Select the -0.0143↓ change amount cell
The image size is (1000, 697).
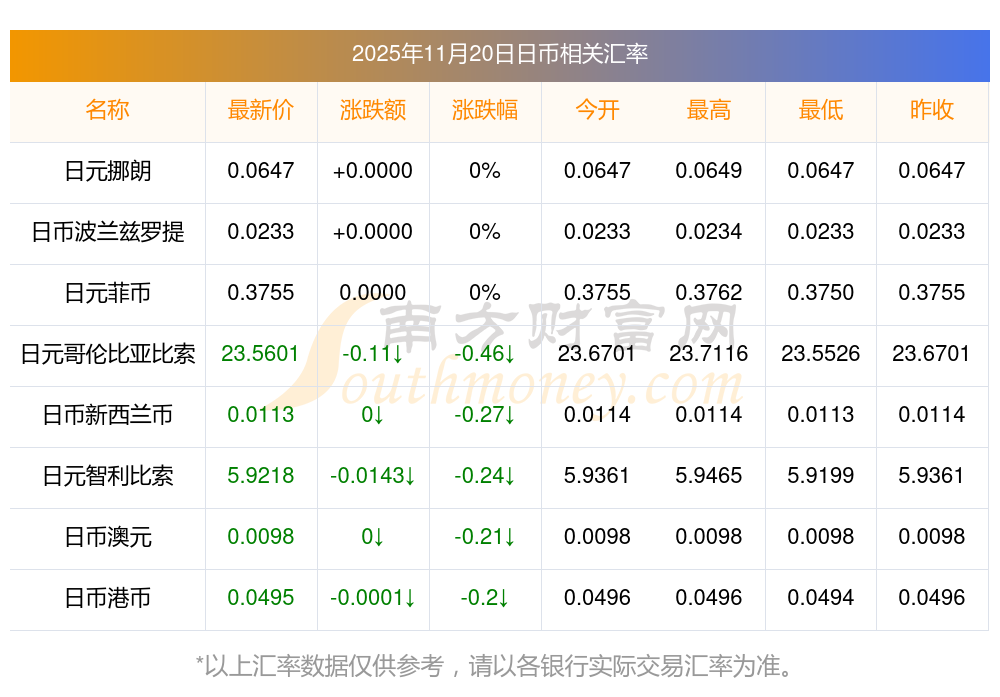(373, 476)
